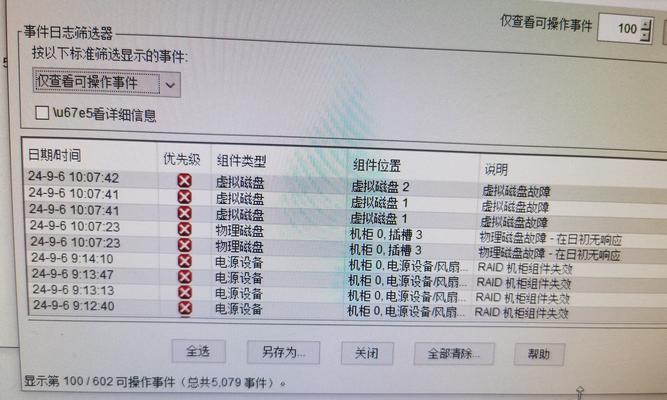Click the 另存为... button
This screenshot has height=400, width=667.
click(283, 352)
